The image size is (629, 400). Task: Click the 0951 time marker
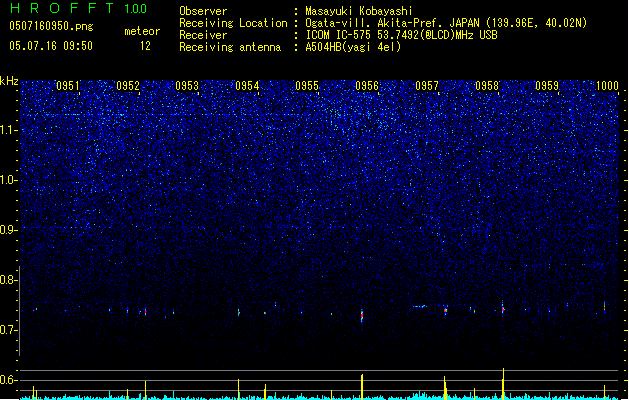pyautogui.click(x=68, y=86)
